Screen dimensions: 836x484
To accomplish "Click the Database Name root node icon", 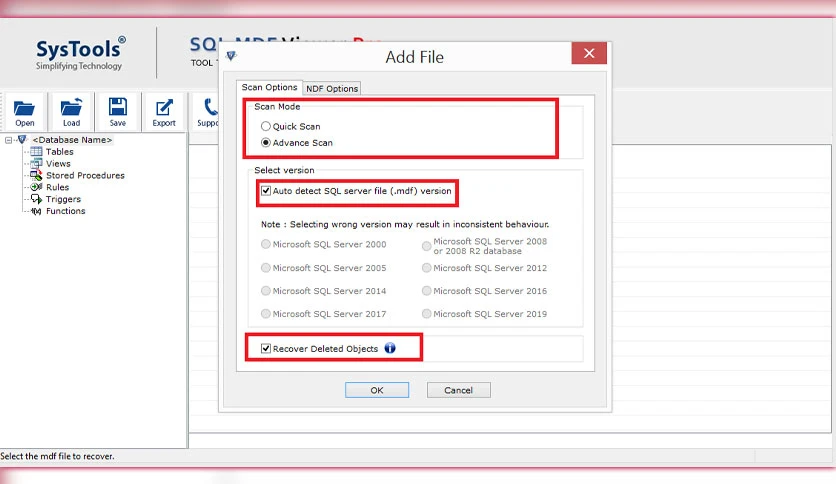I will 22,140.
